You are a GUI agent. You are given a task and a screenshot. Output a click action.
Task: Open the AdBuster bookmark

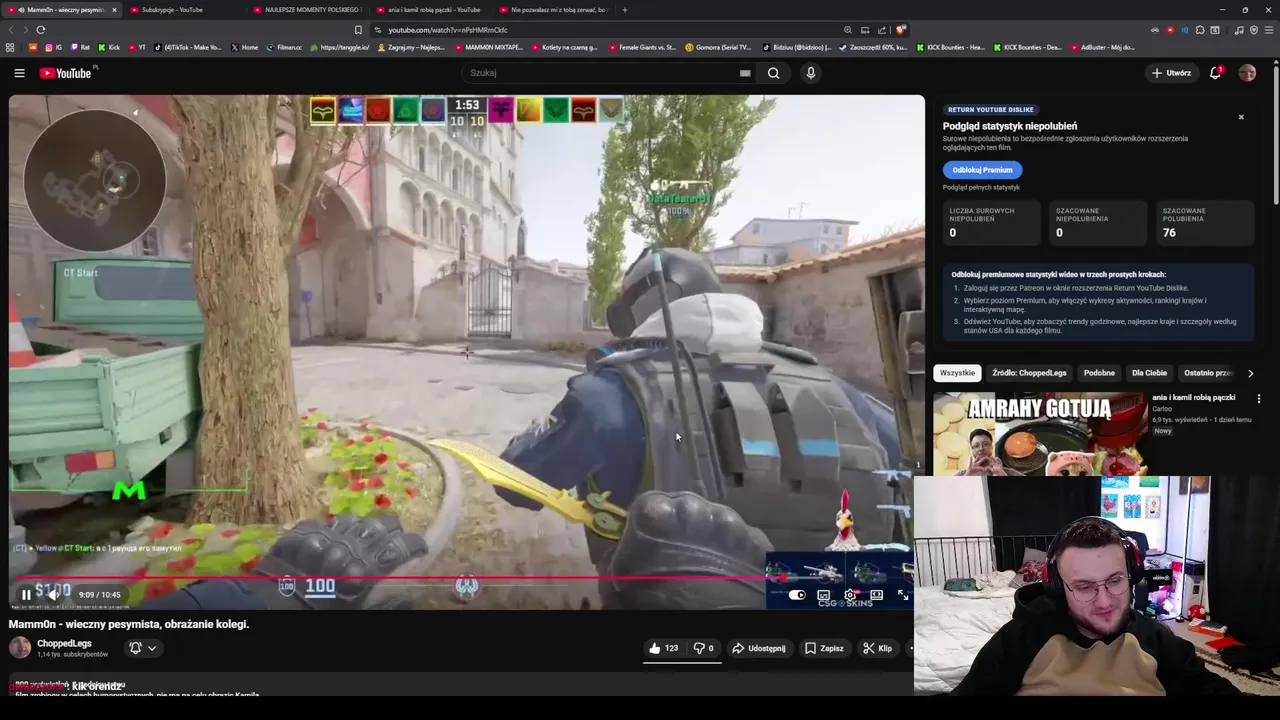tap(1103, 47)
